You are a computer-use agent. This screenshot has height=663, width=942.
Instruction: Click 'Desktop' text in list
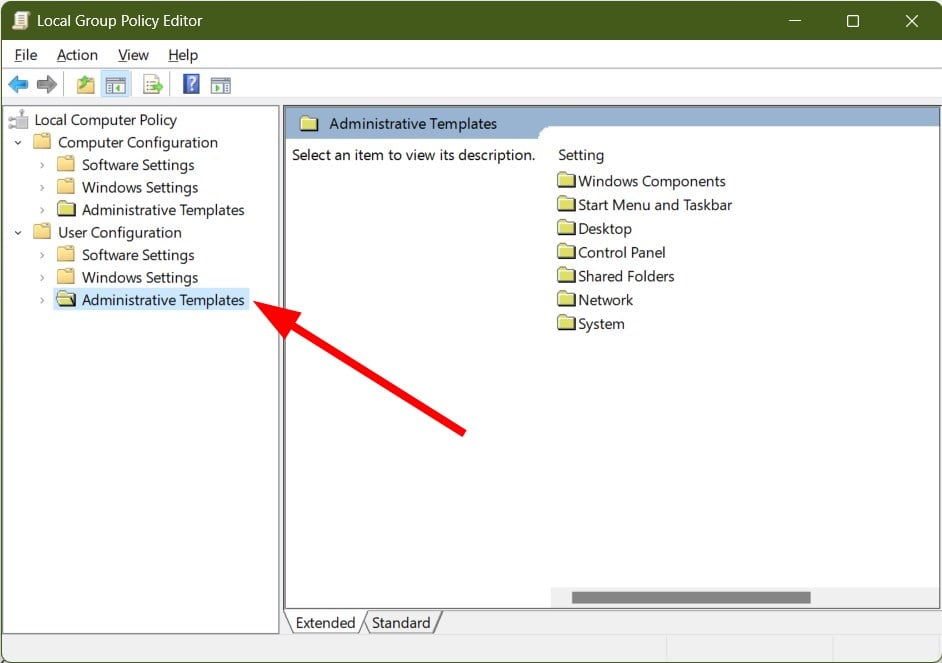coord(605,228)
